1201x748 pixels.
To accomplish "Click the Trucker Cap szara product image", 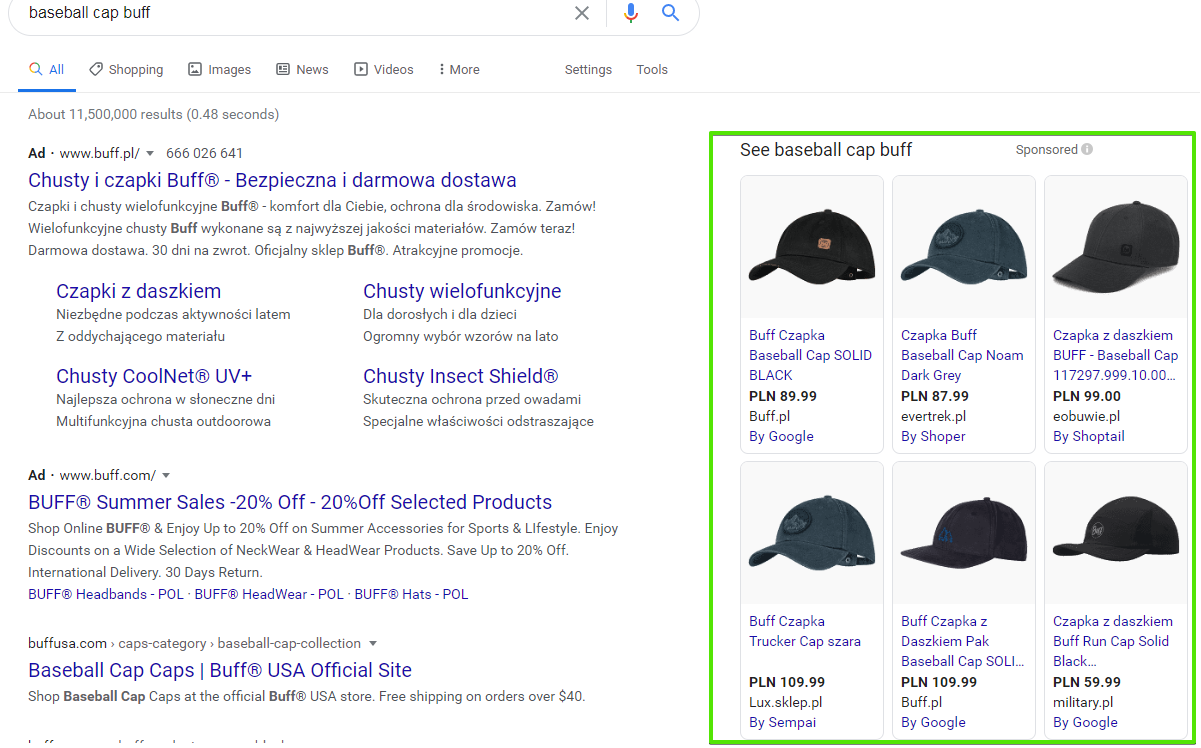I will point(812,533).
